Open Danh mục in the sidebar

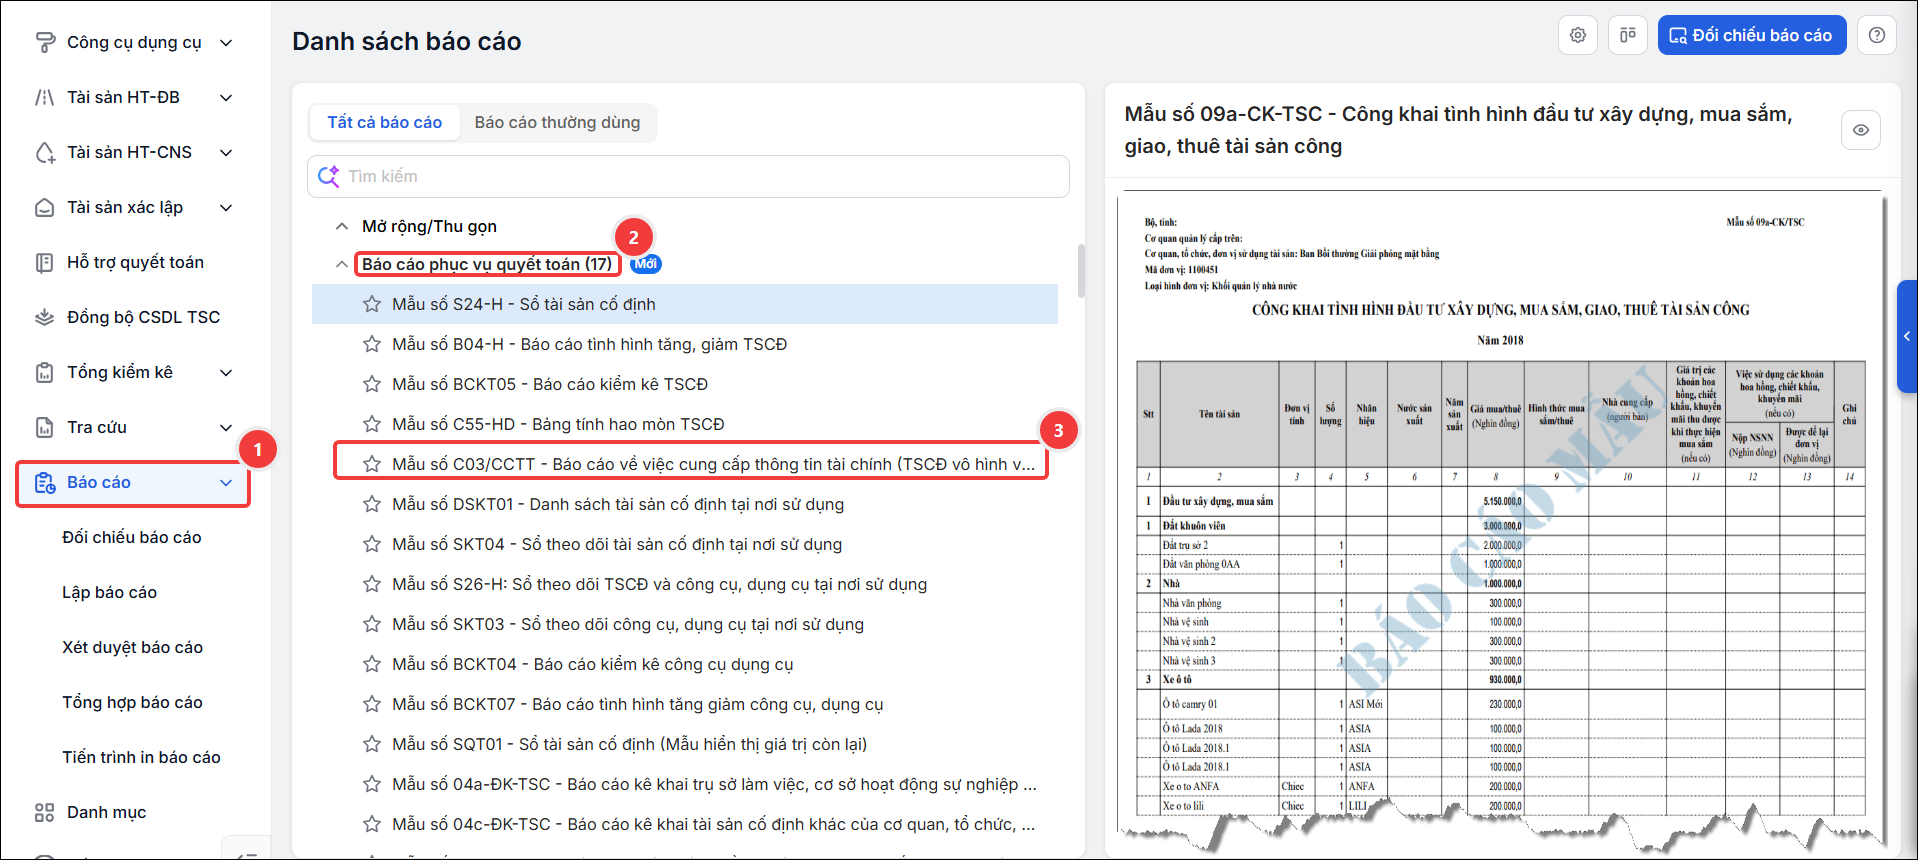[x=106, y=812]
